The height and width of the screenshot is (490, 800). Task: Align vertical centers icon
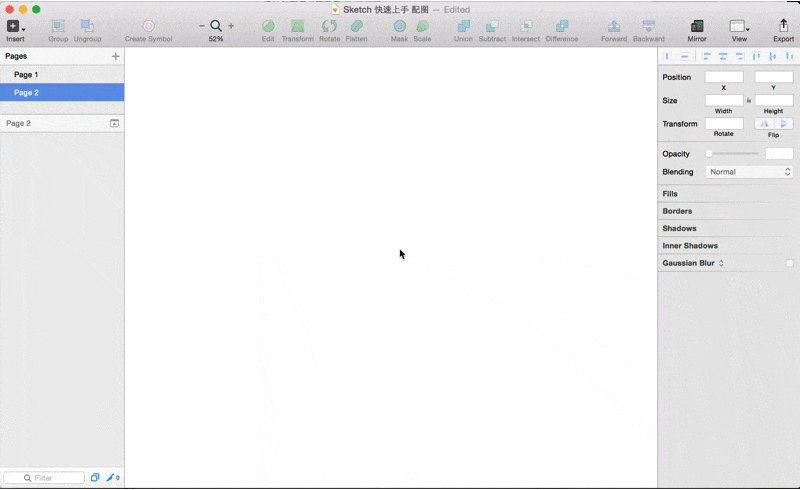(773, 56)
